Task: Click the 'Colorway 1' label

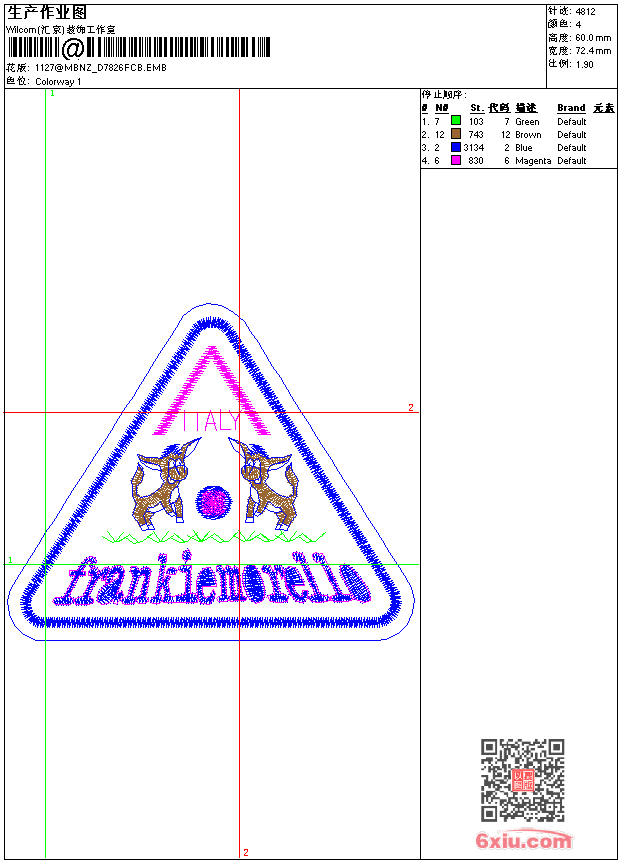Action: 58,82
